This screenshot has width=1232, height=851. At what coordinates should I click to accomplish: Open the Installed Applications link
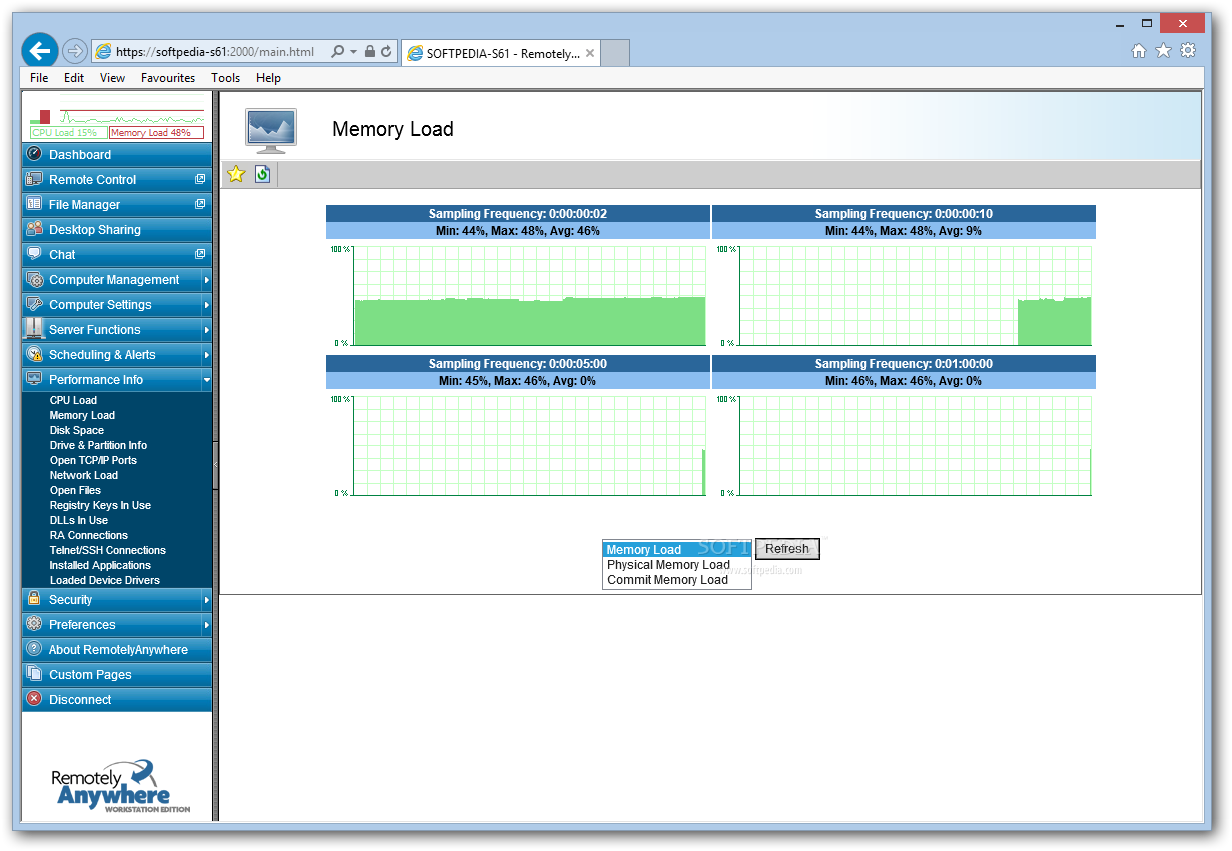[100, 565]
